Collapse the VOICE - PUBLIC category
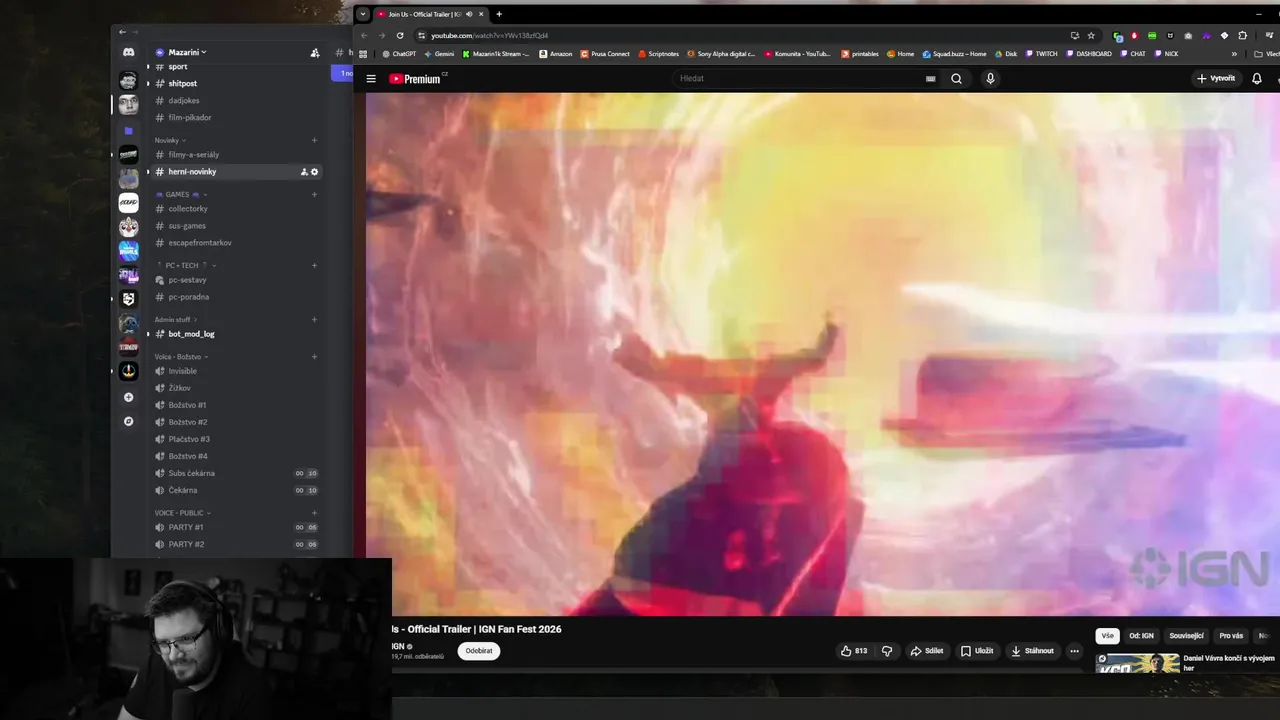 click(x=182, y=512)
